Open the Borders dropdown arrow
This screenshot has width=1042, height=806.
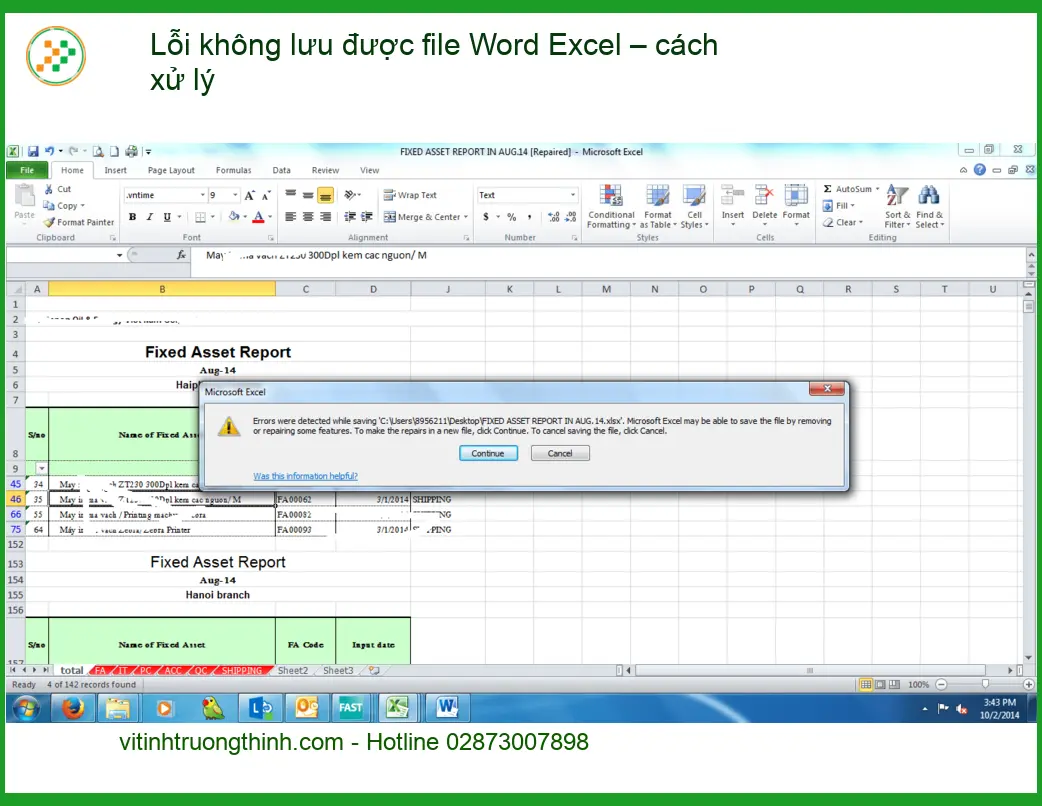pos(213,217)
